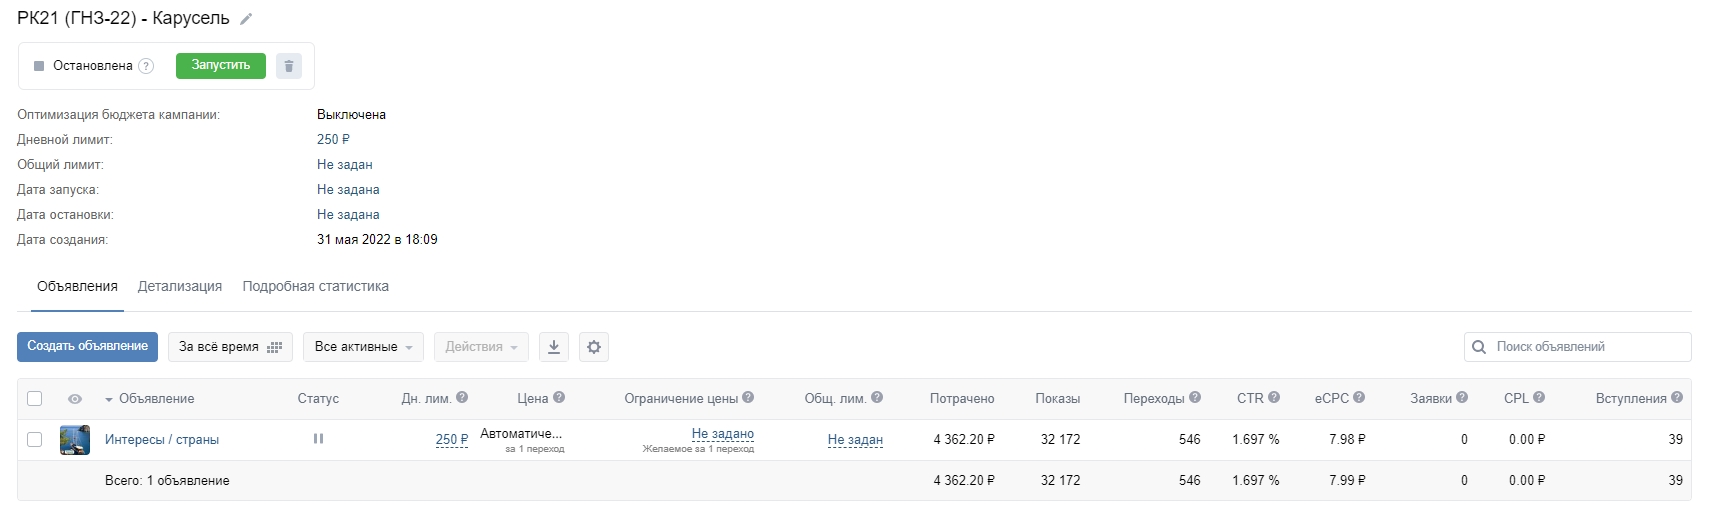Expand the Все активные filter dropdown

(363, 347)
